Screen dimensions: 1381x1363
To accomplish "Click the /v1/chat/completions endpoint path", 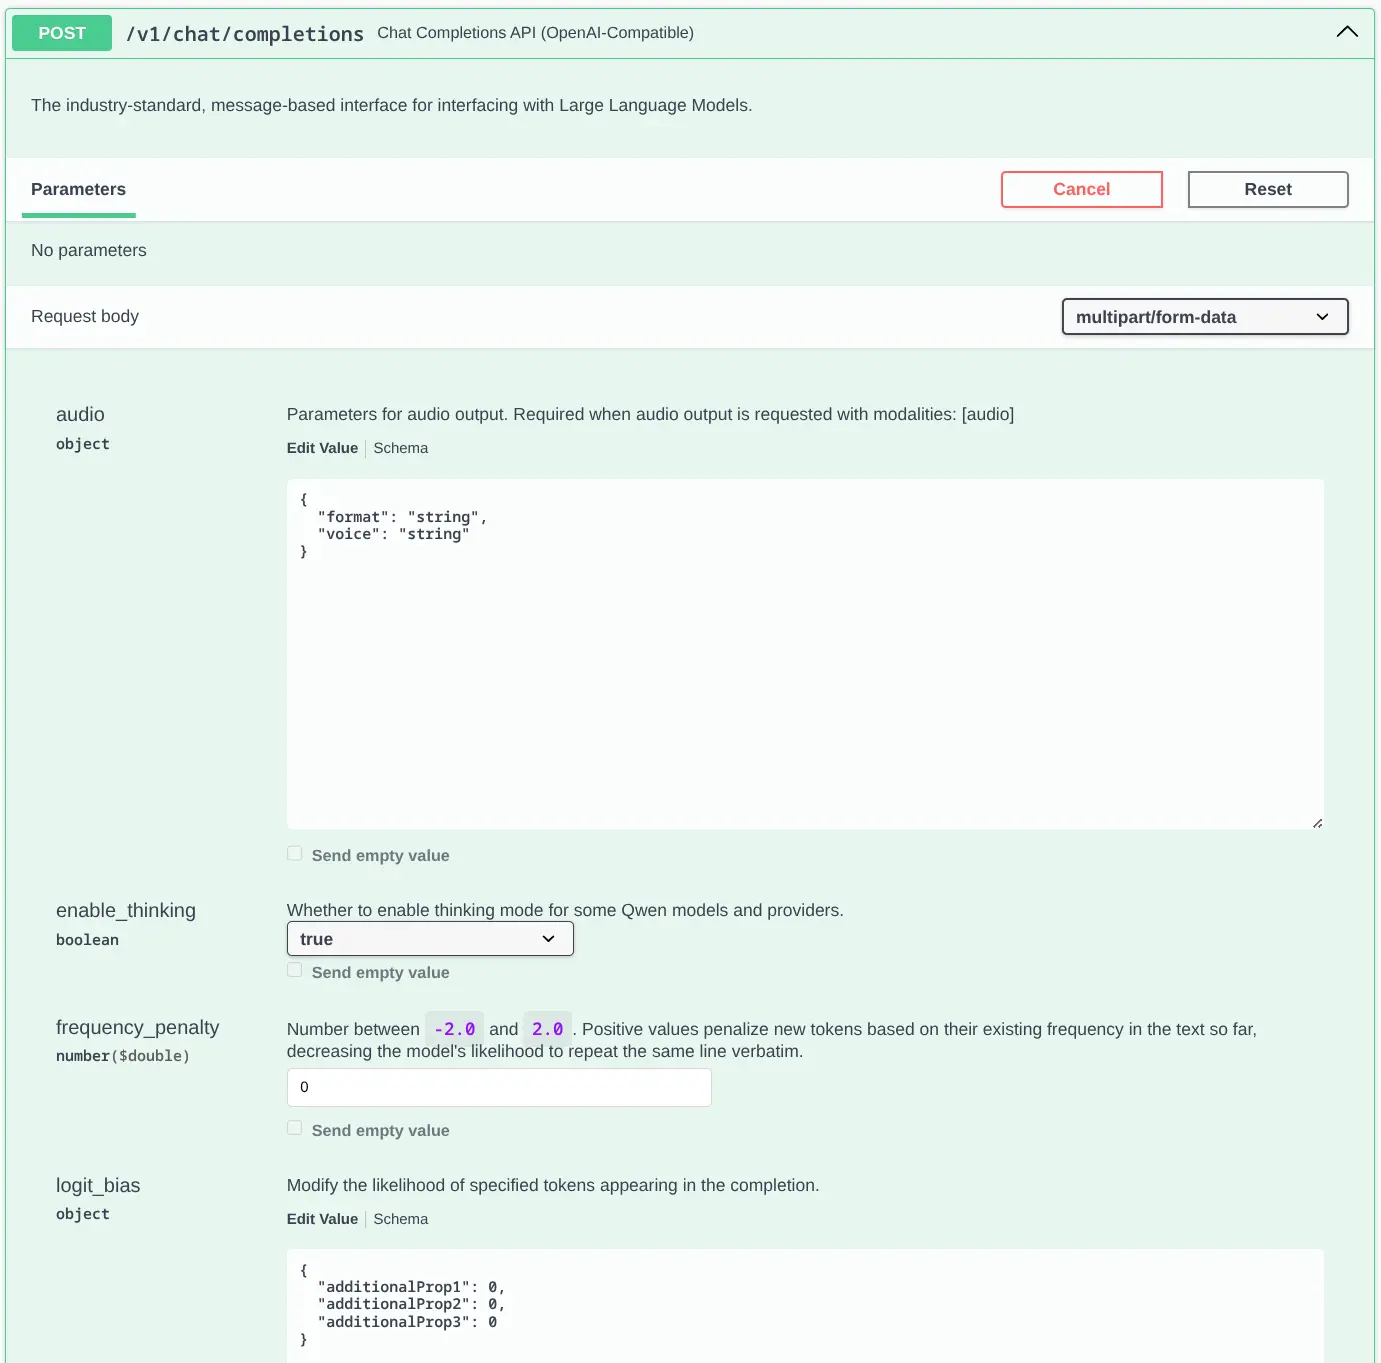I will pyautogui.click(x=244, y=34).
